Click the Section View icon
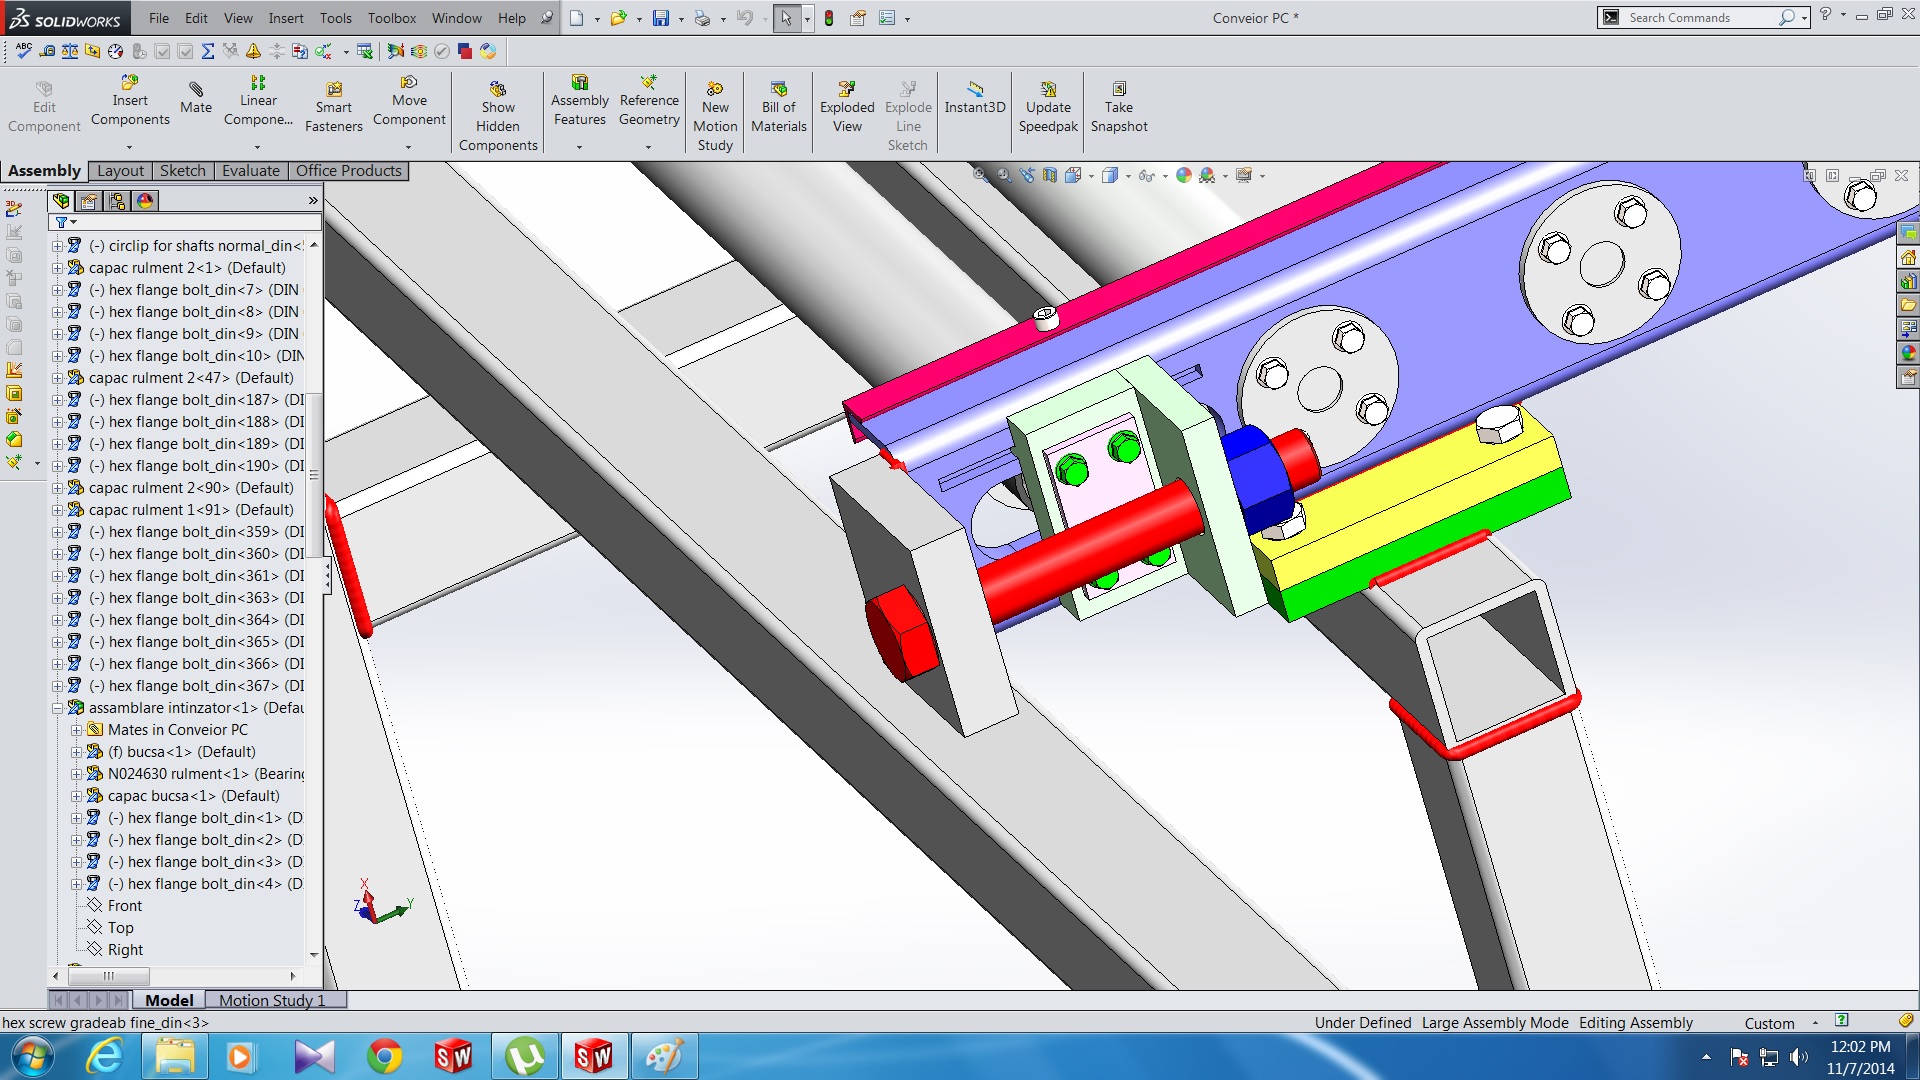 (1049, 175)
